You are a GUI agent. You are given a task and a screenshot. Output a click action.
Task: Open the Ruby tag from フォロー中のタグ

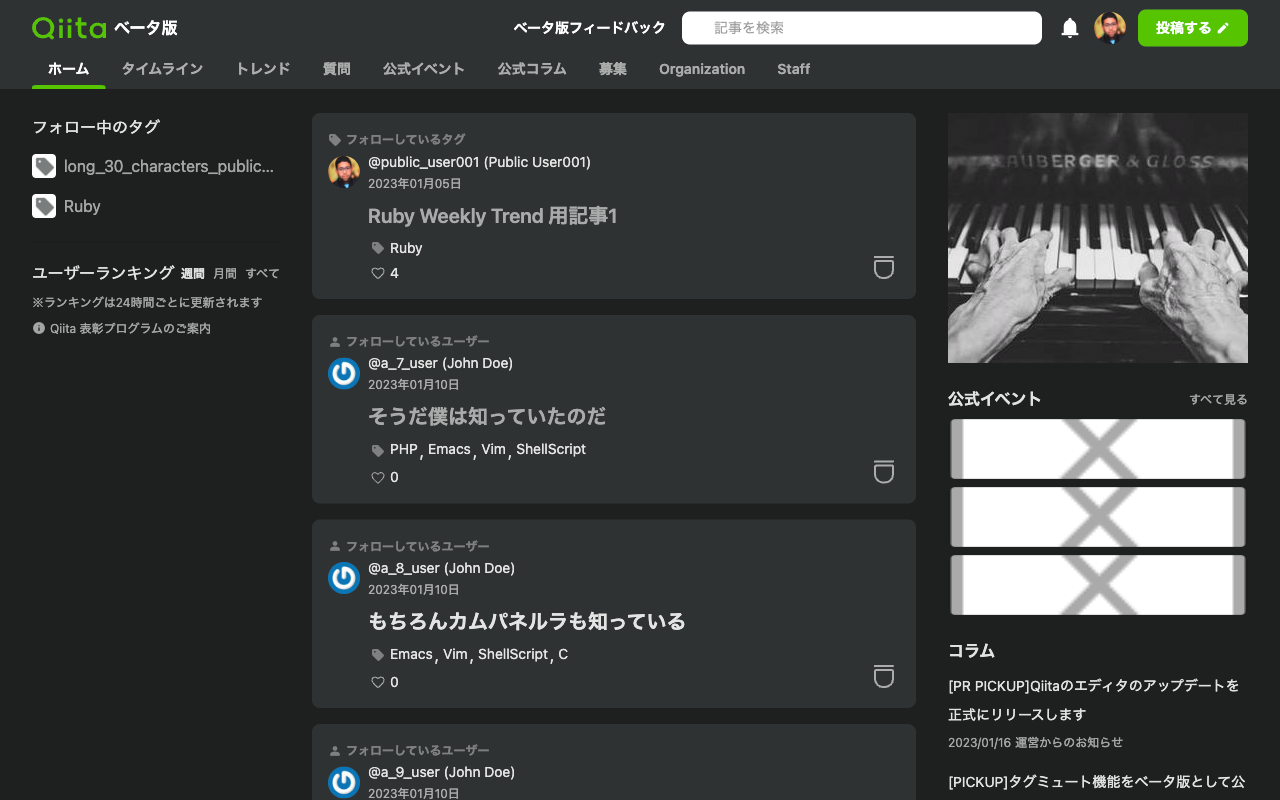coord(81,206)
